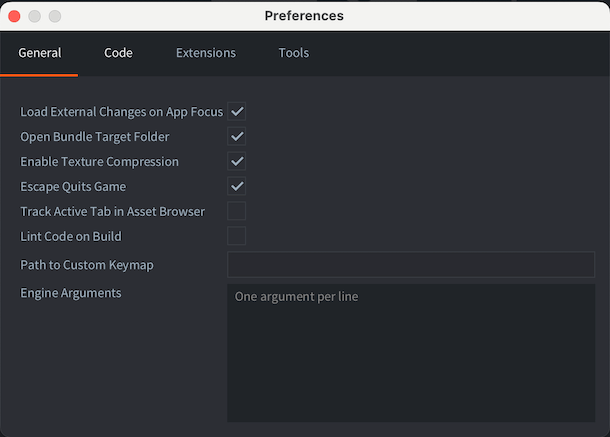610x437 pixels.
Task: Click the Escape Quits Game label
Action: point(73,187)
